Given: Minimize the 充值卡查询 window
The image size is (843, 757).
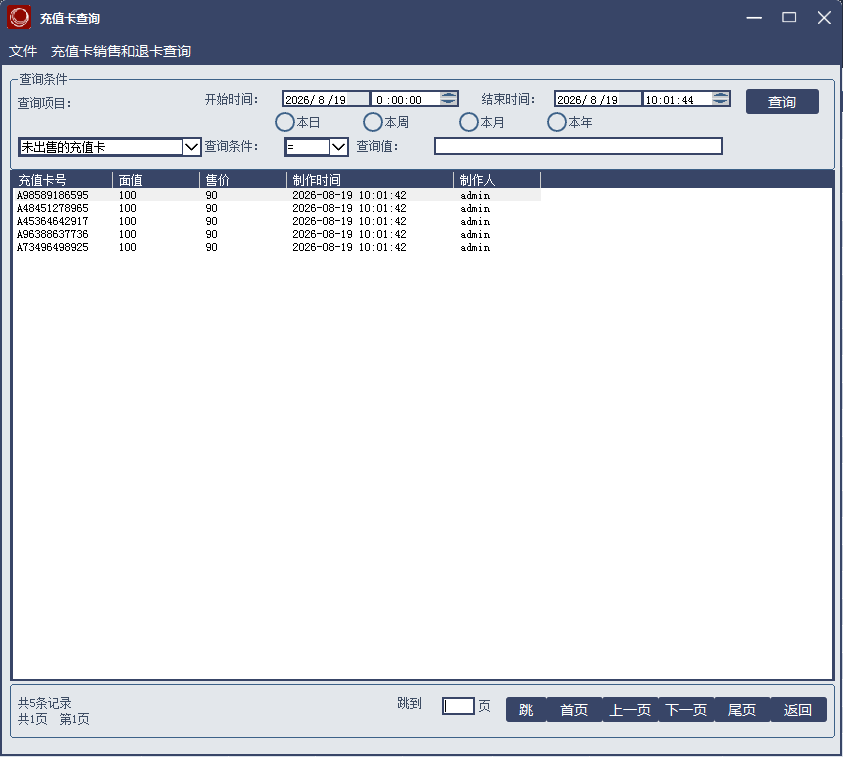Looking at the screenshot, I should pos(754,18).
